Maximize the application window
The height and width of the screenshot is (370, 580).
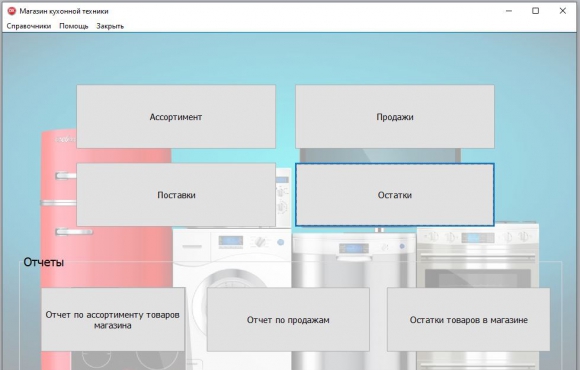(535, 11)
